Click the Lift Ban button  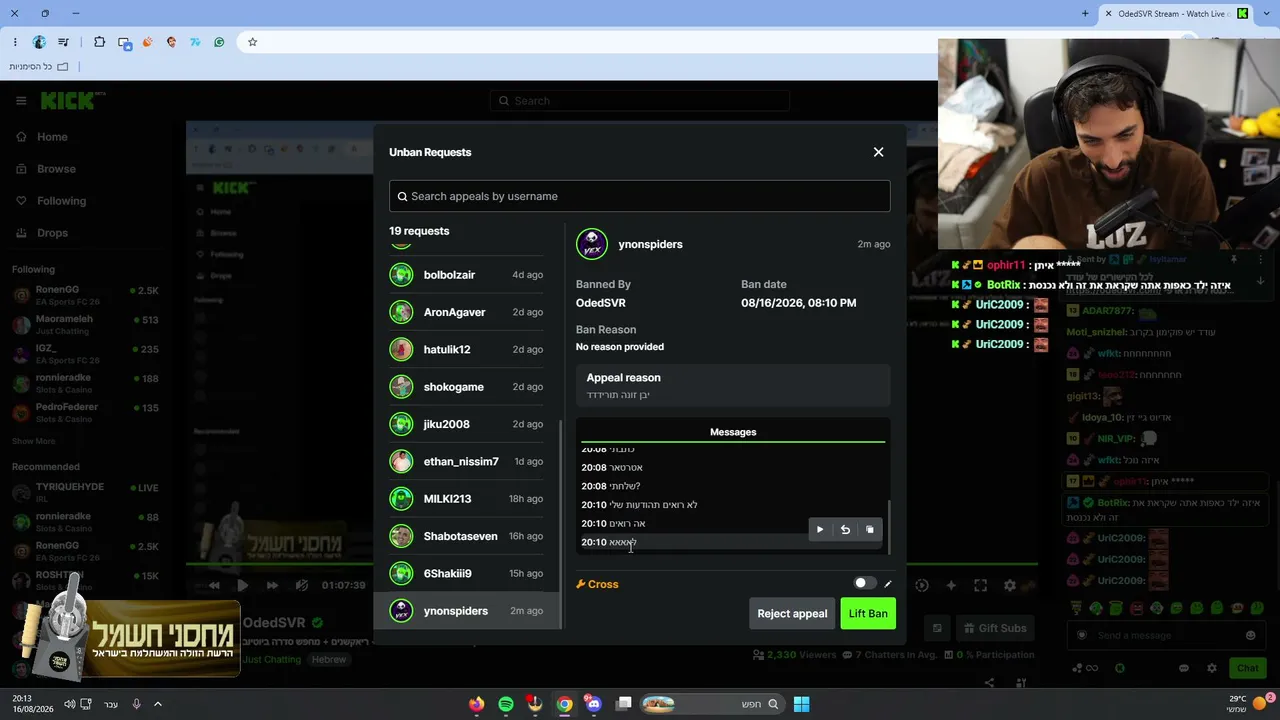pos(868,613)
